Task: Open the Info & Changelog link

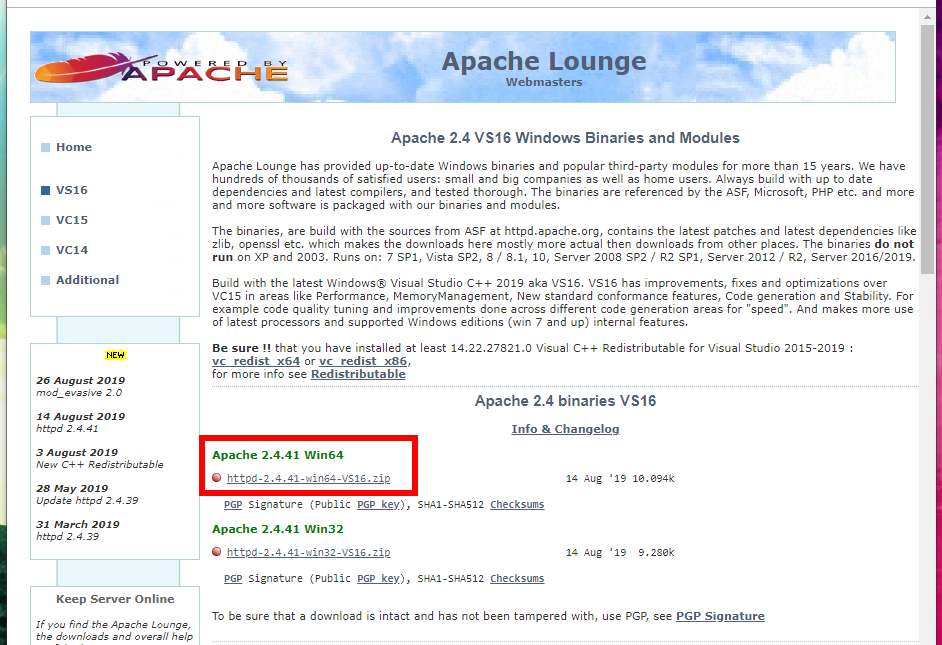Action: tap(565, 429)
